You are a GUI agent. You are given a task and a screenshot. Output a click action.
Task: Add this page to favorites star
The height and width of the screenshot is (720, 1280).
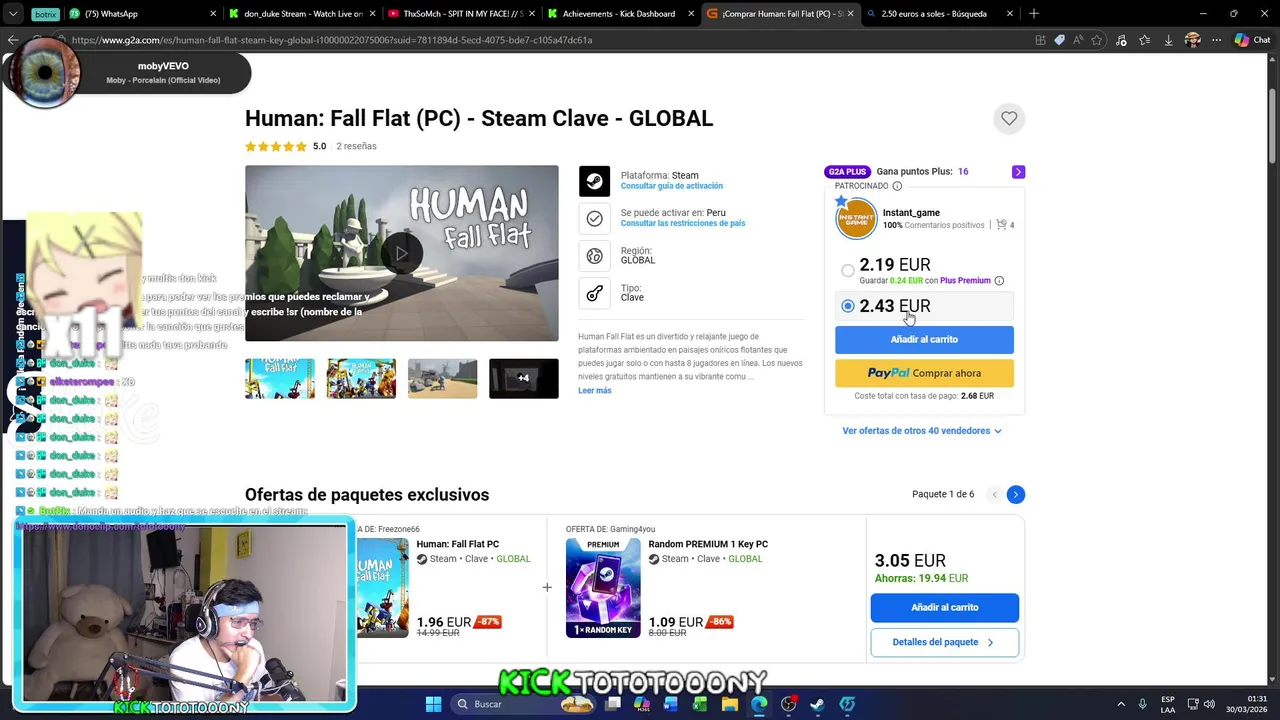click(1097, 40)
